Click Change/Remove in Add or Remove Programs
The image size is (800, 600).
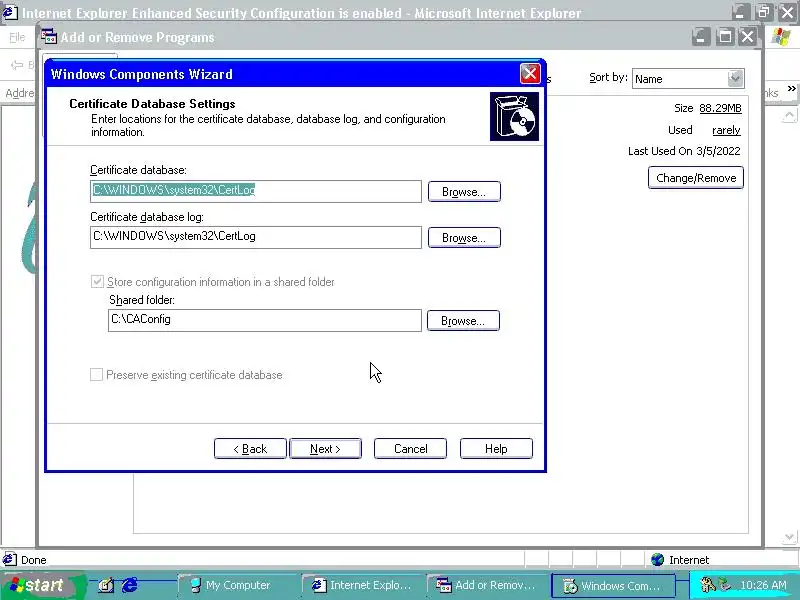(x=696, y=178)
